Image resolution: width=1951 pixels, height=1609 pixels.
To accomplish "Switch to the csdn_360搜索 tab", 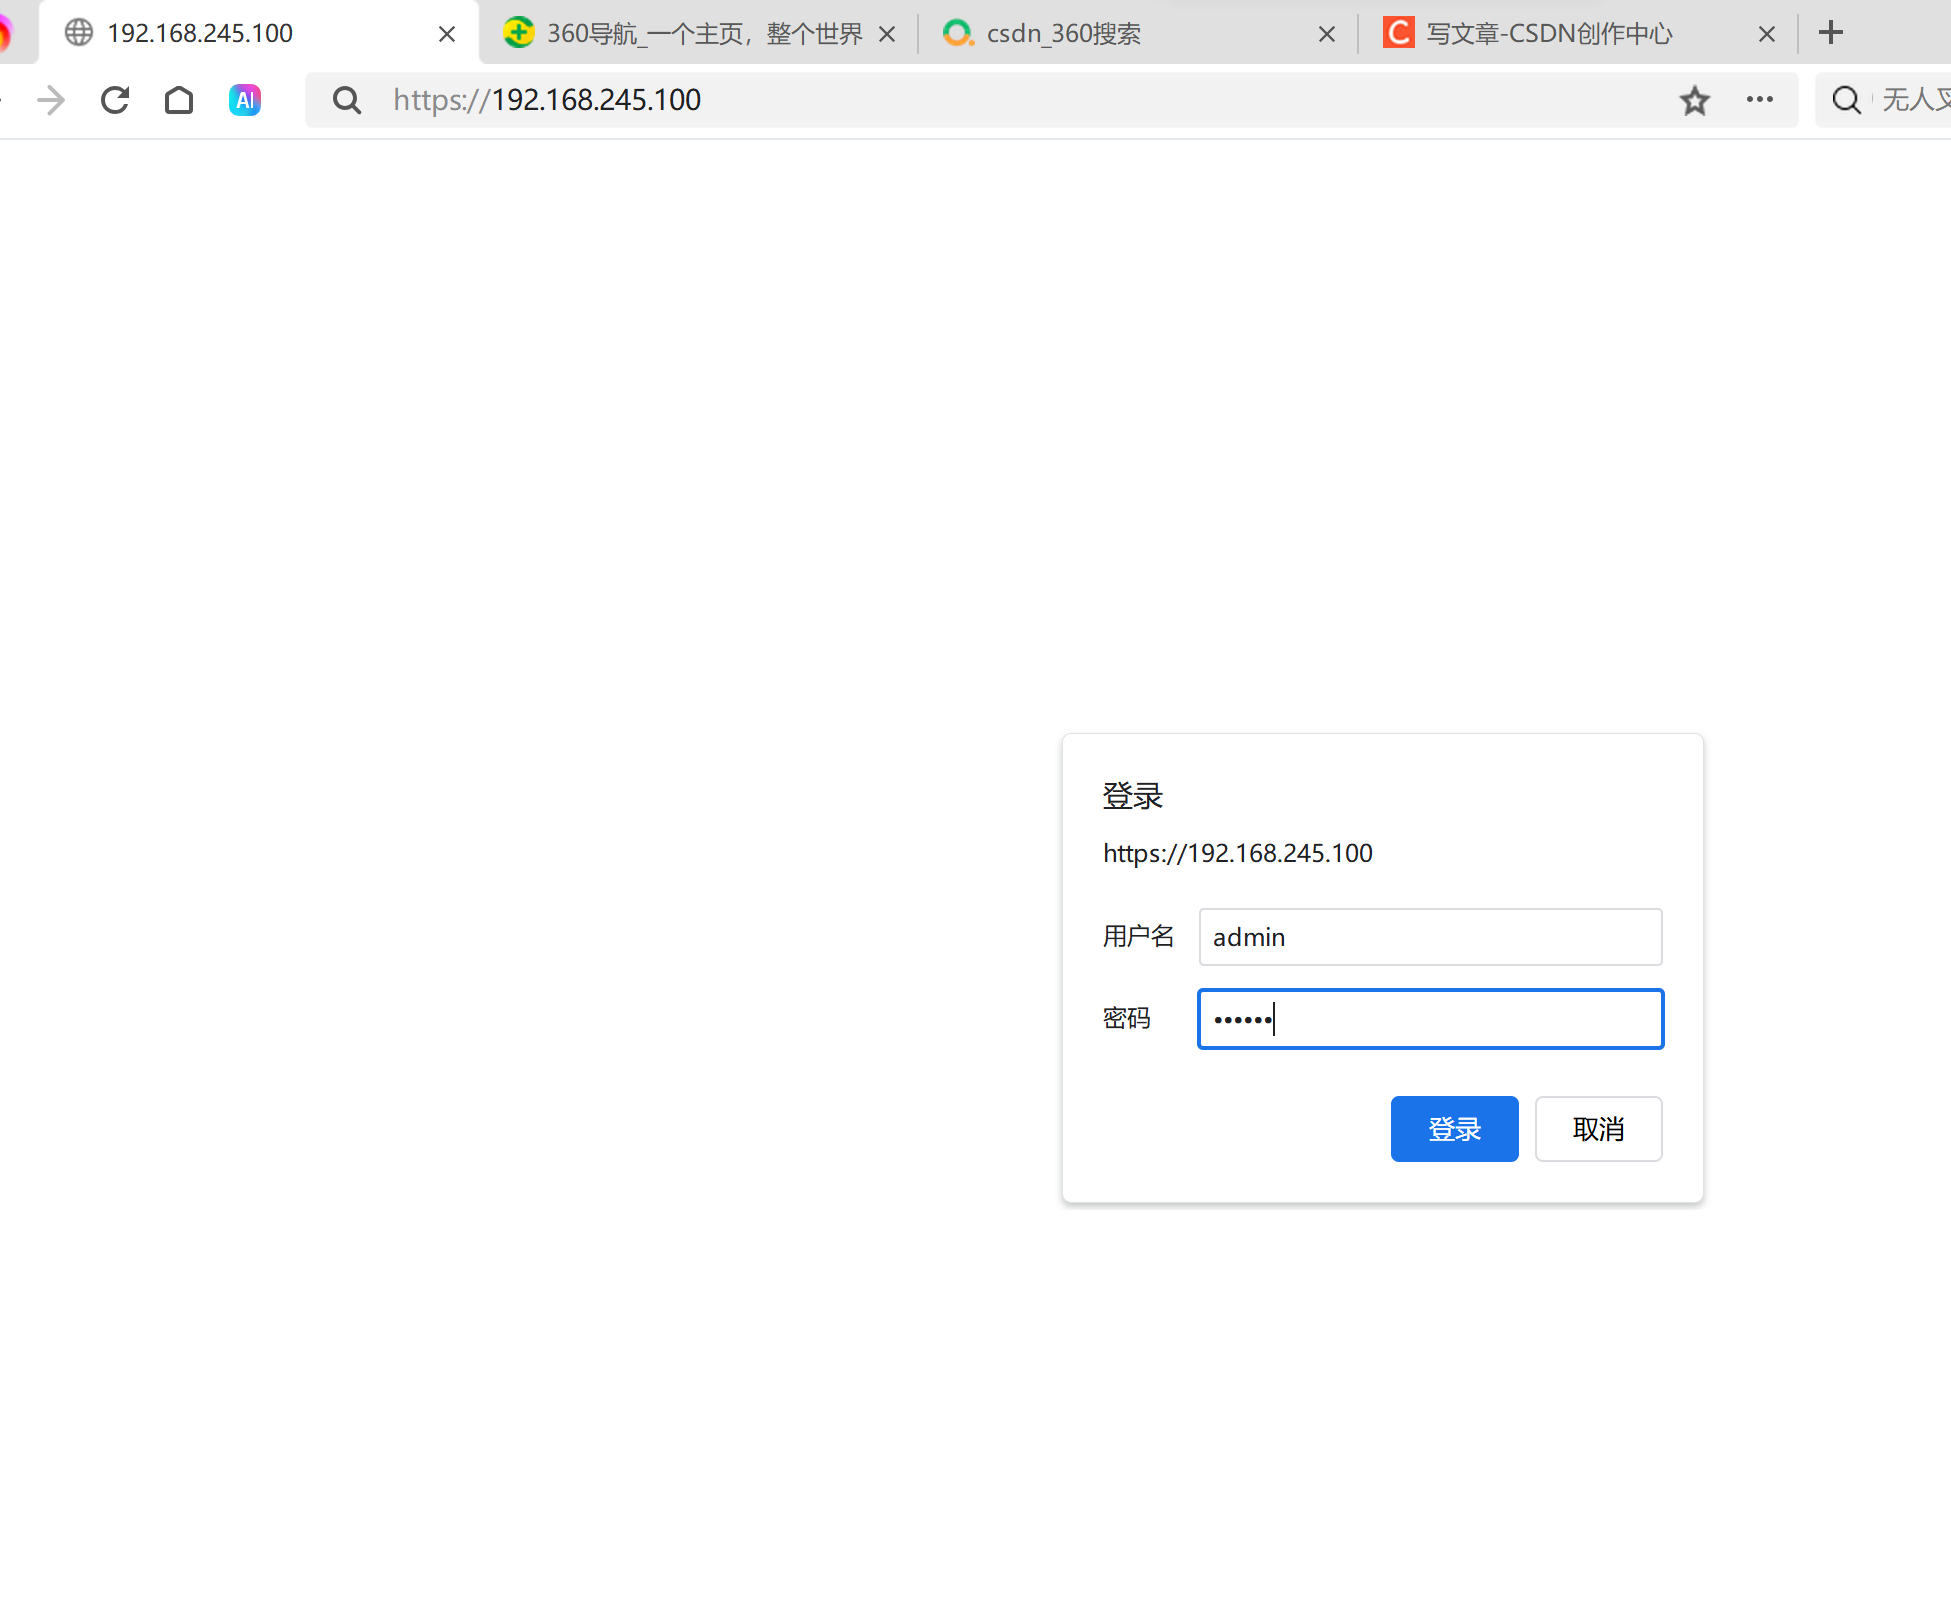I will pyautogui.click(x=1100, y=34).
